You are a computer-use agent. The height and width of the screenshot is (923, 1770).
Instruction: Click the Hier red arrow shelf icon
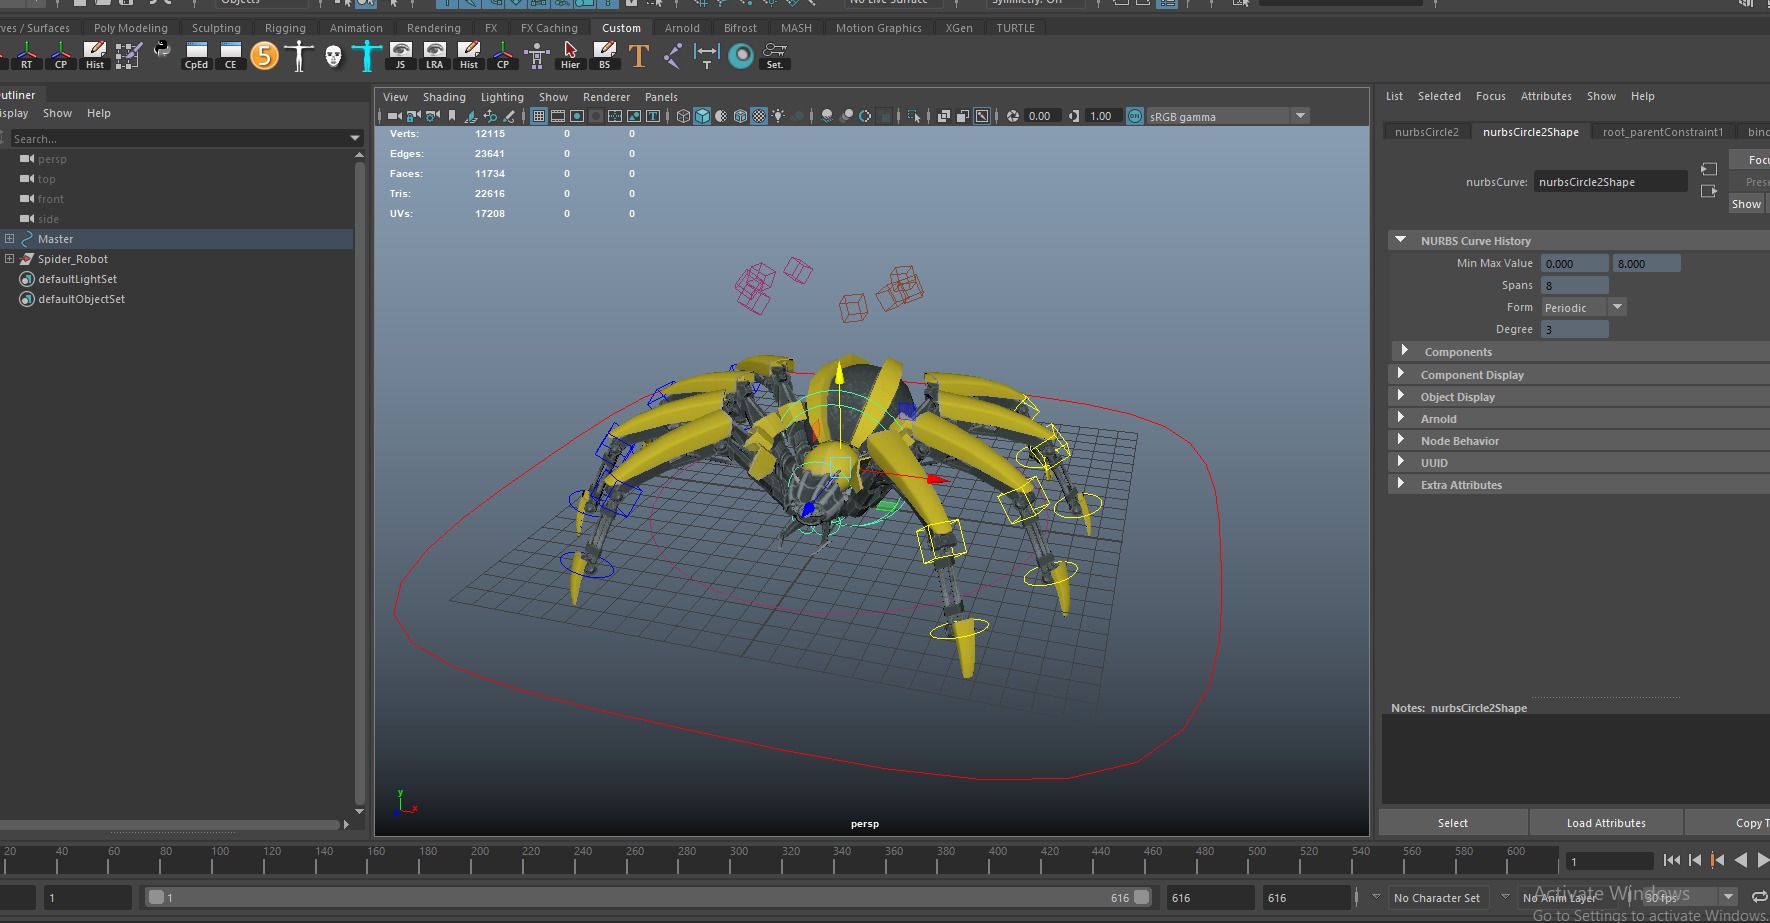(x=570, y=55)
